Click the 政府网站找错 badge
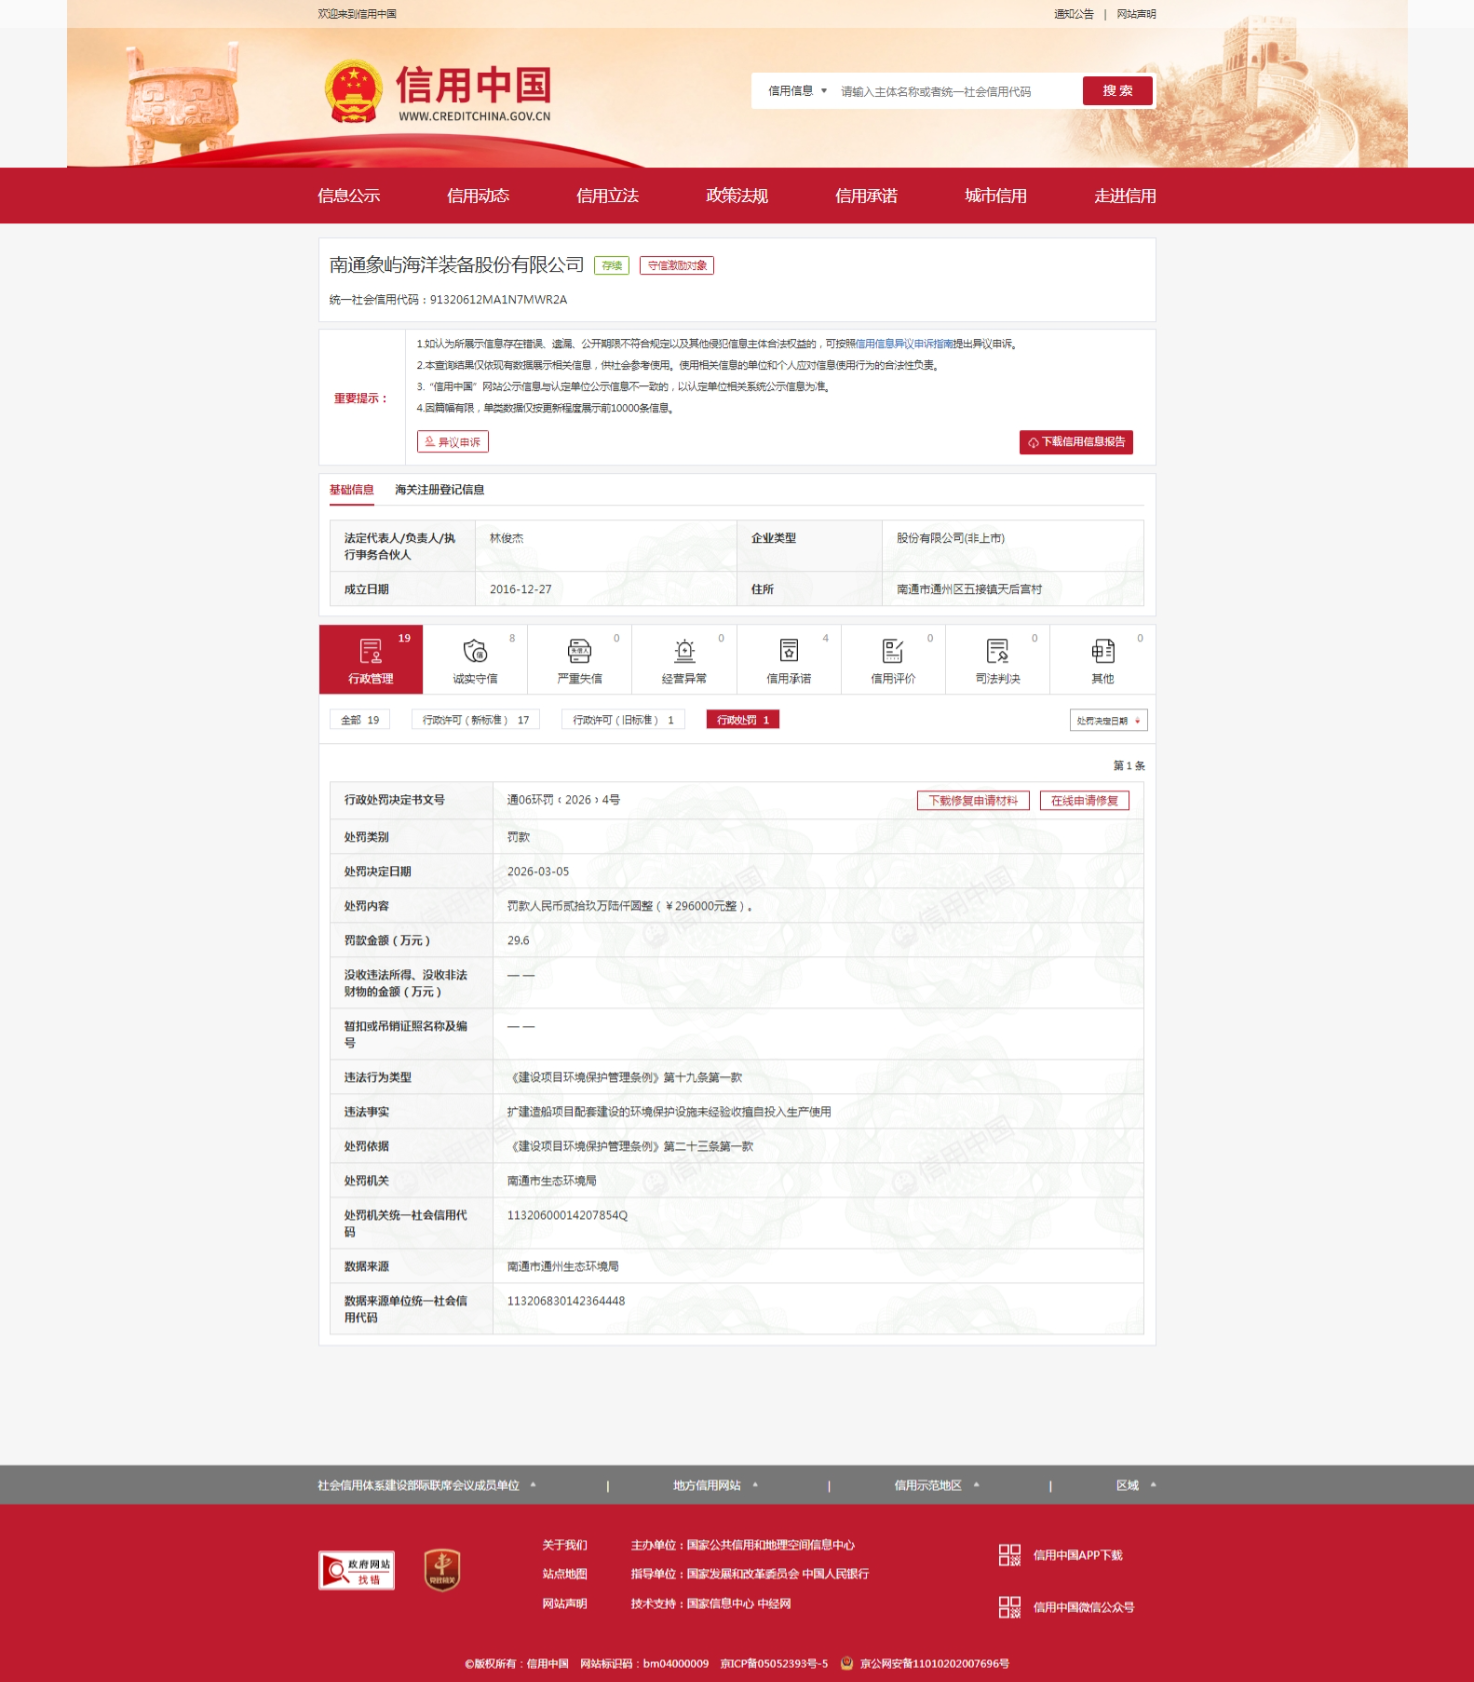Viewport: 1474px width, 1682px height. [x=357, y=1570]
